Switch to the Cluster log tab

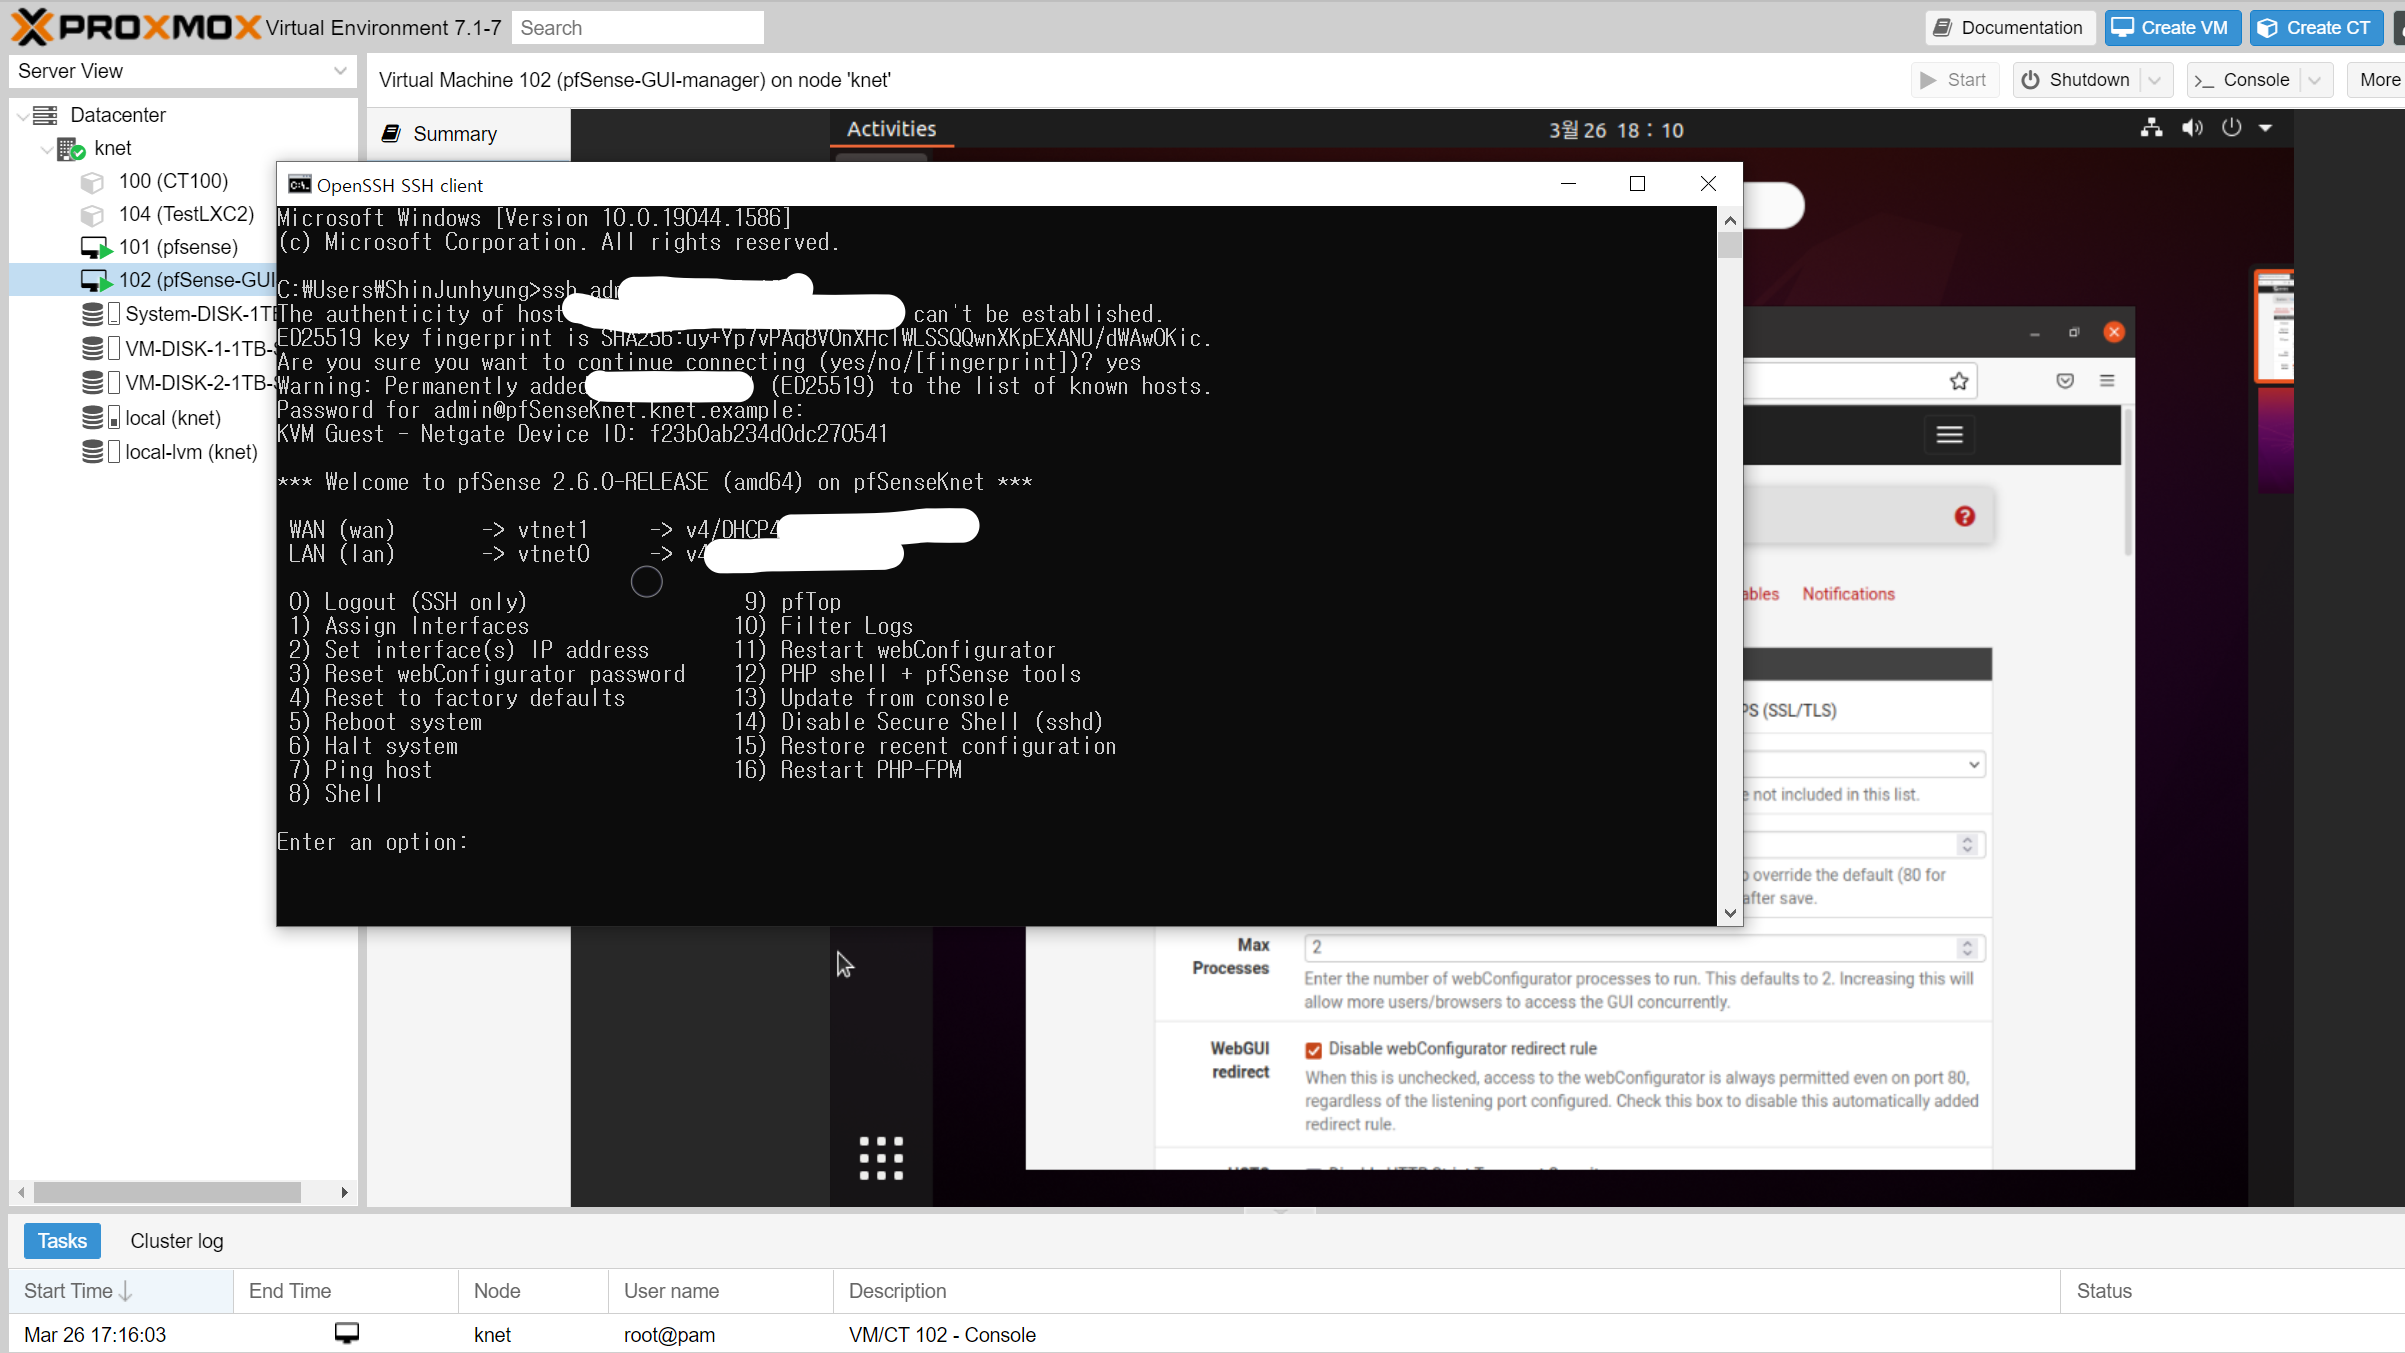(177, 1241)
